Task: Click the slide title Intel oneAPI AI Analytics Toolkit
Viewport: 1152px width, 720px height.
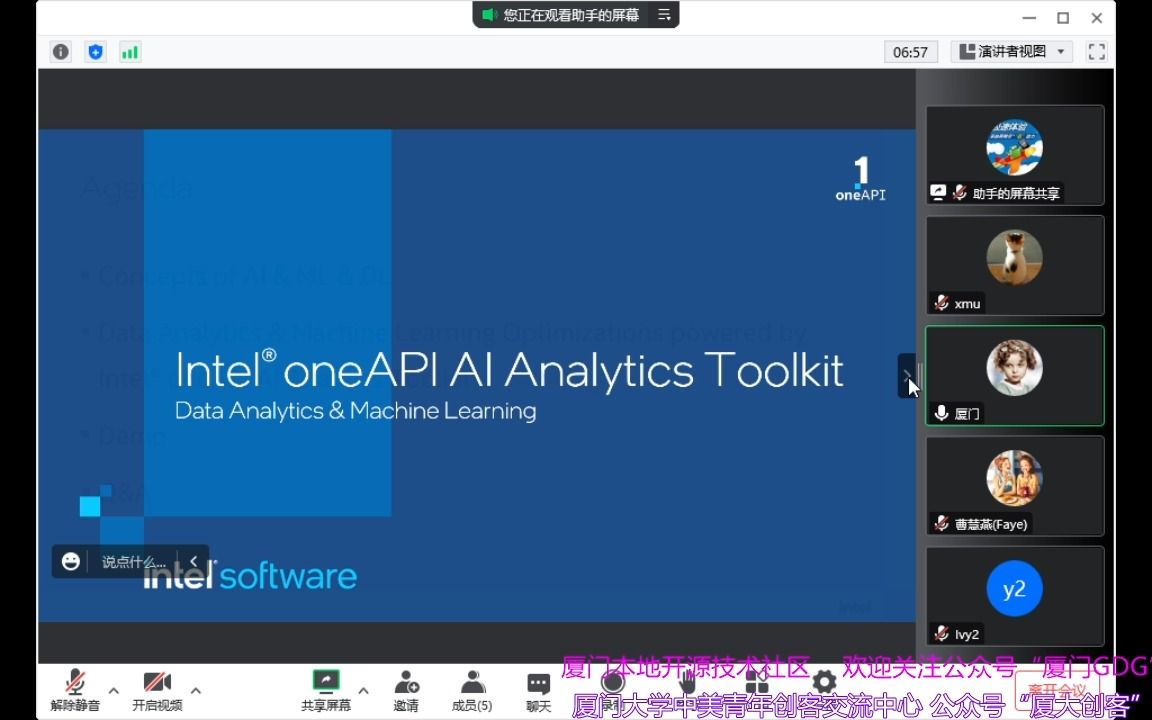Action: coord(510,370)
